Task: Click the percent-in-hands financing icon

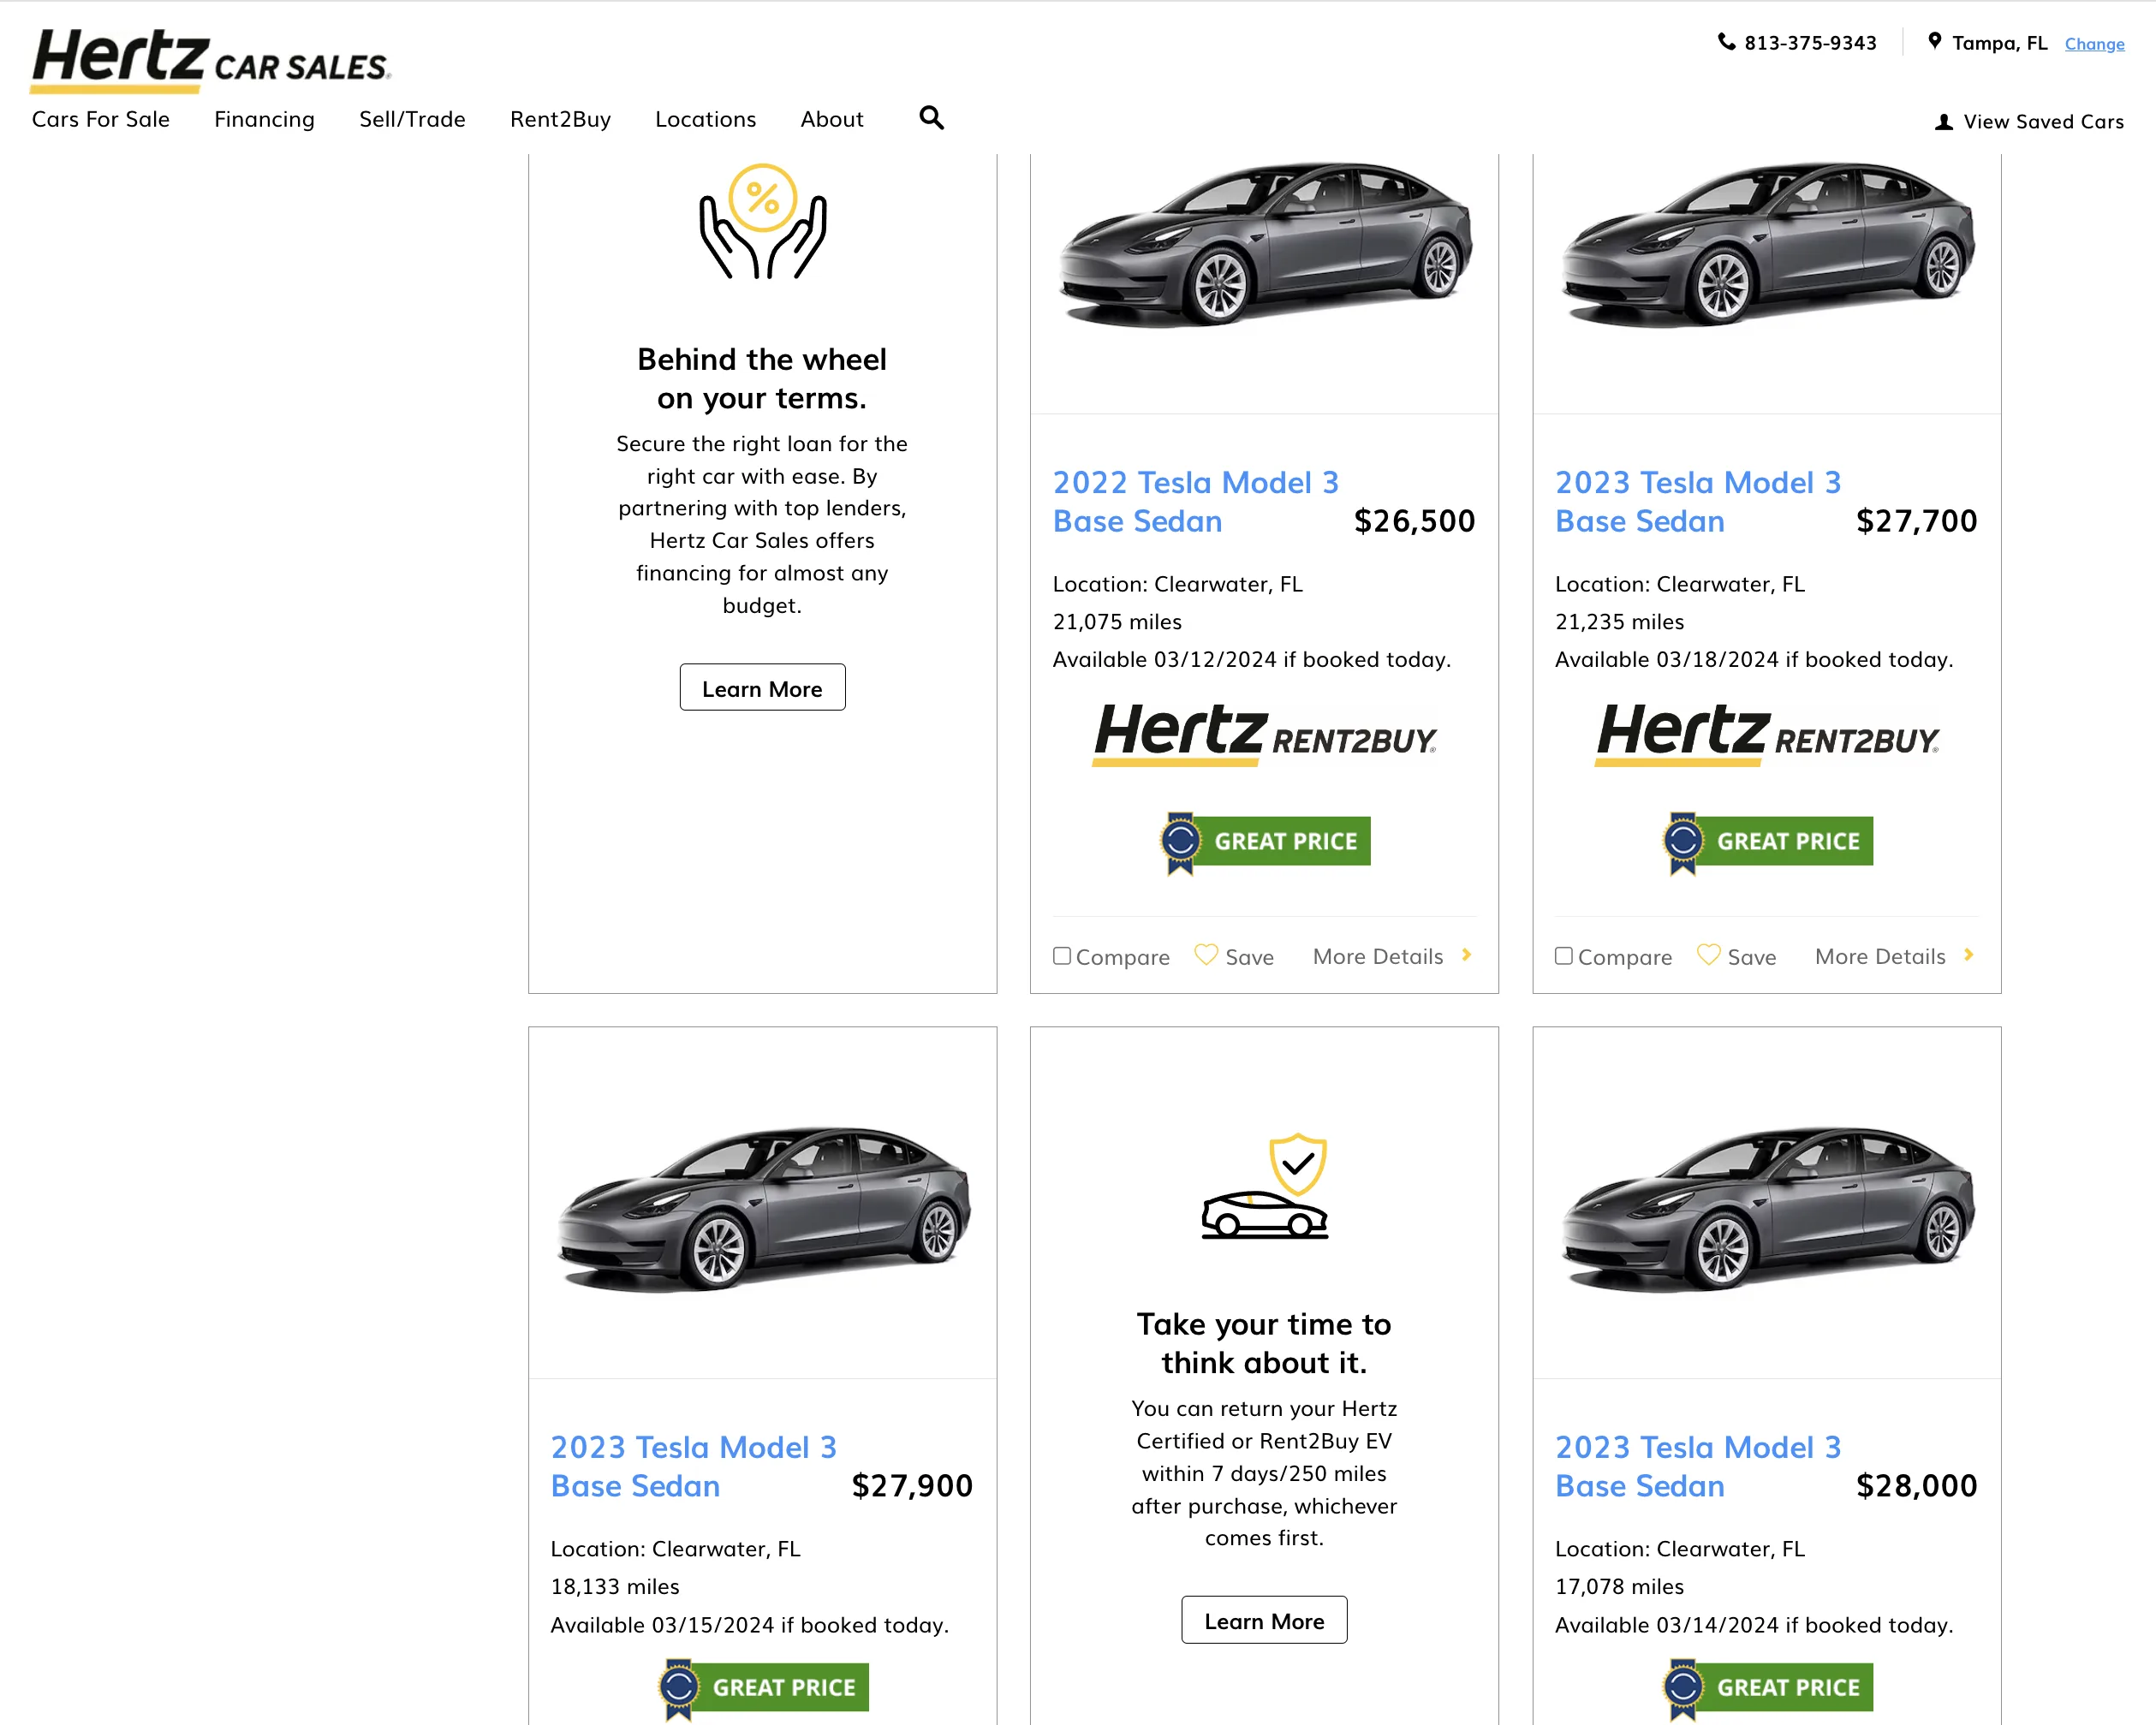Action: click(x=762, y=222)
